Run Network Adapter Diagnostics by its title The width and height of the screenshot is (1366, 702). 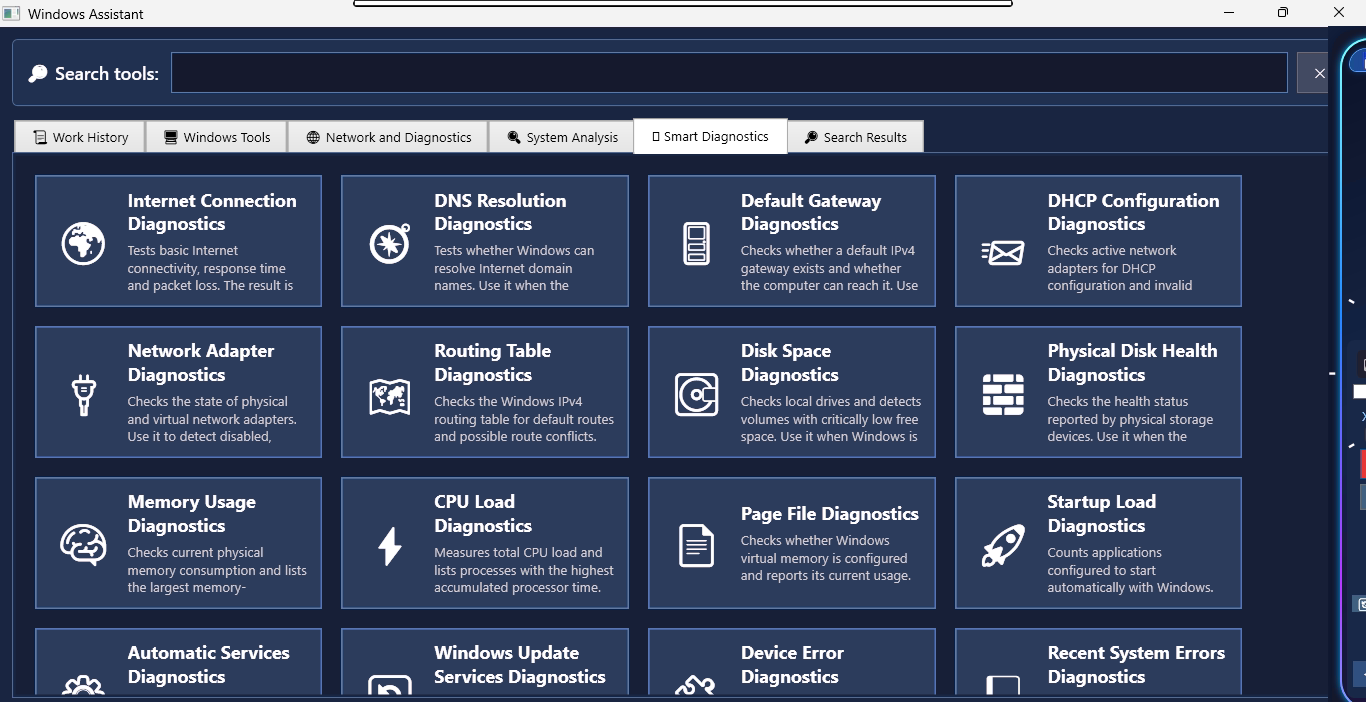tap(201, 363)
